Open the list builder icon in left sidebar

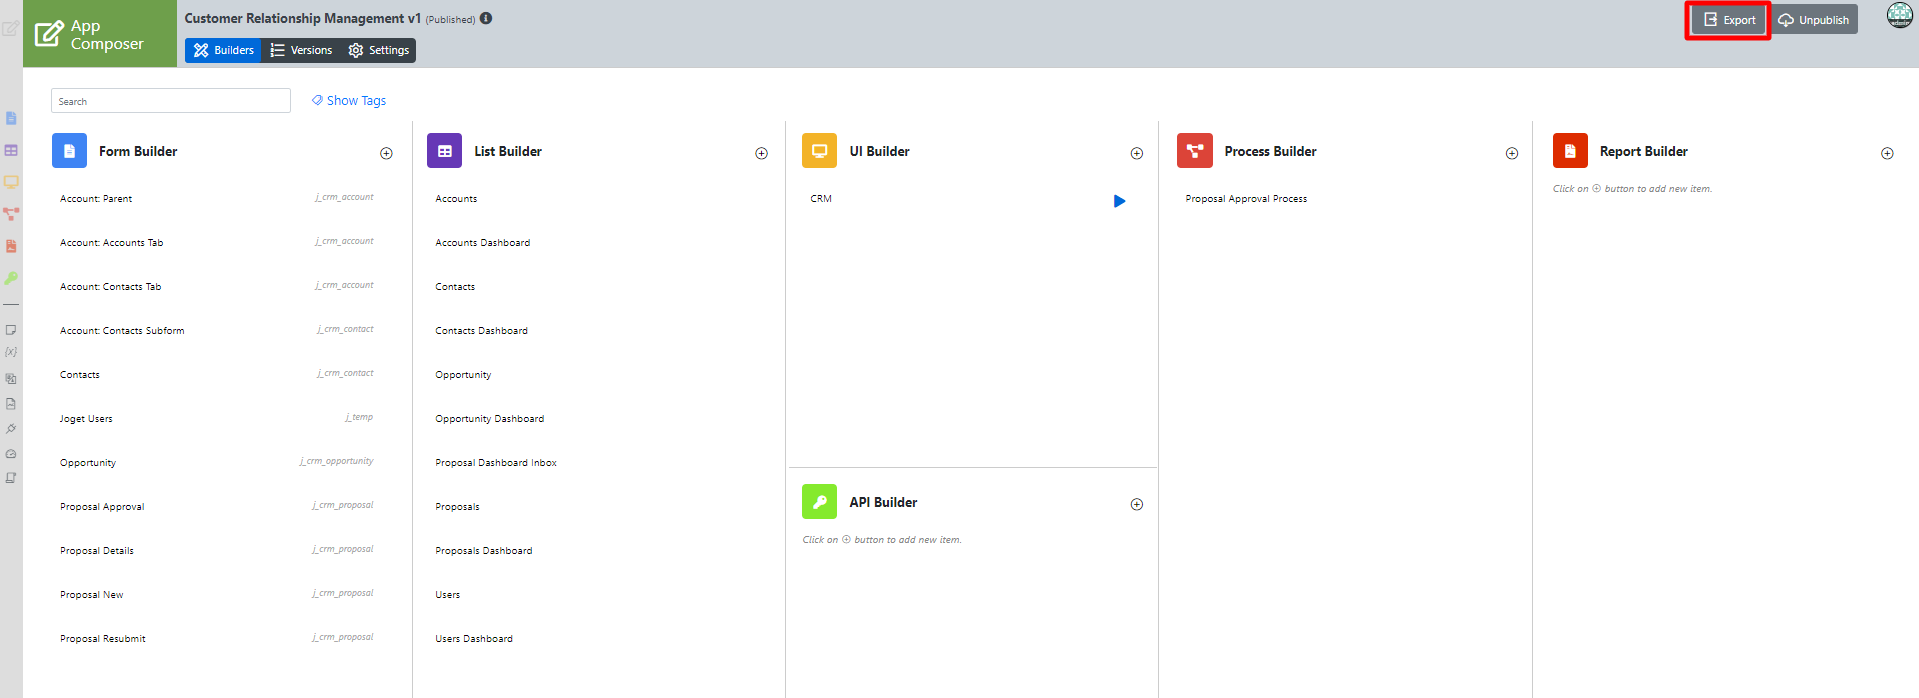tap(11, 150)
